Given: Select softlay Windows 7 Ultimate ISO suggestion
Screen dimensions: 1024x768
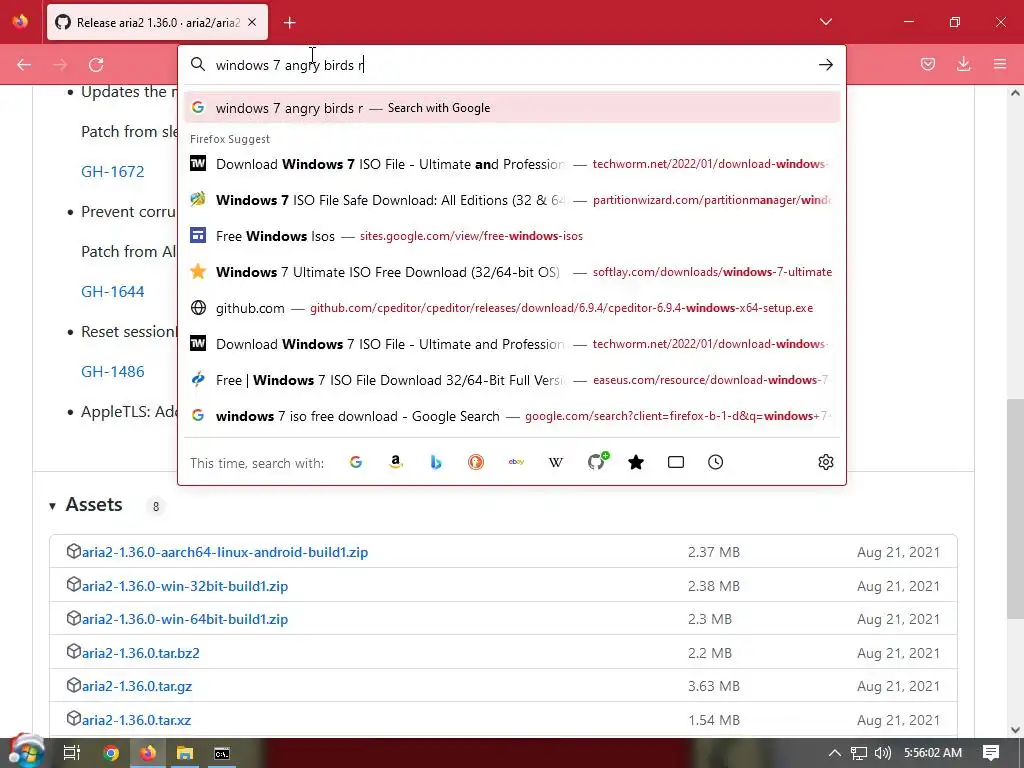Looking at the screenshot, I should pos(512,272).
